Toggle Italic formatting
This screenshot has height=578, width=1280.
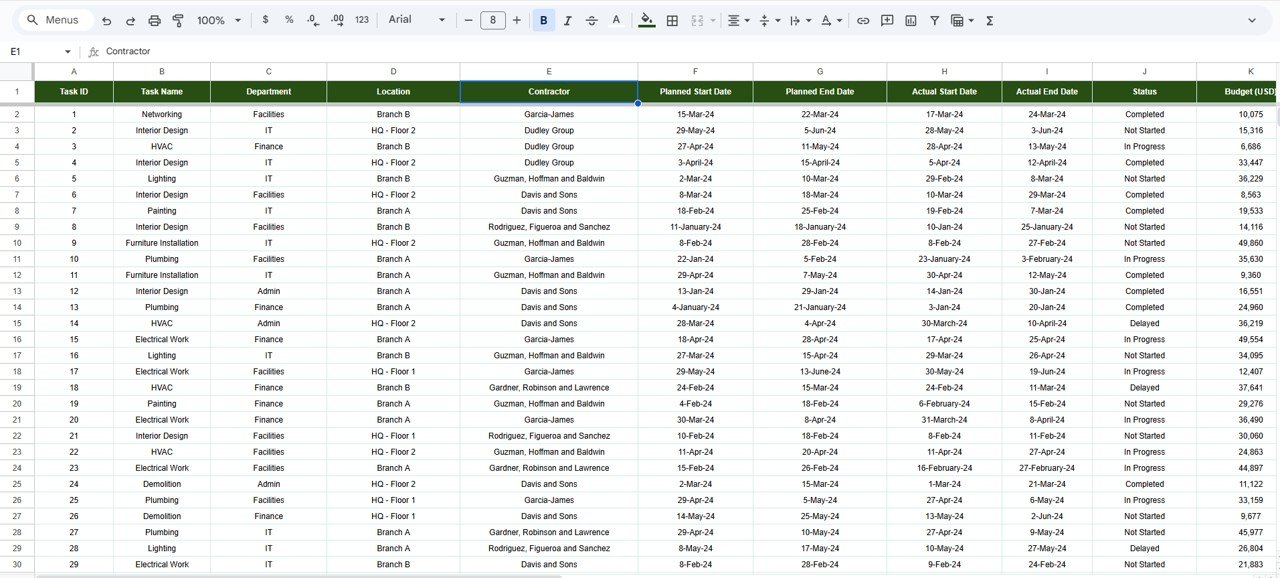point(567,20)
